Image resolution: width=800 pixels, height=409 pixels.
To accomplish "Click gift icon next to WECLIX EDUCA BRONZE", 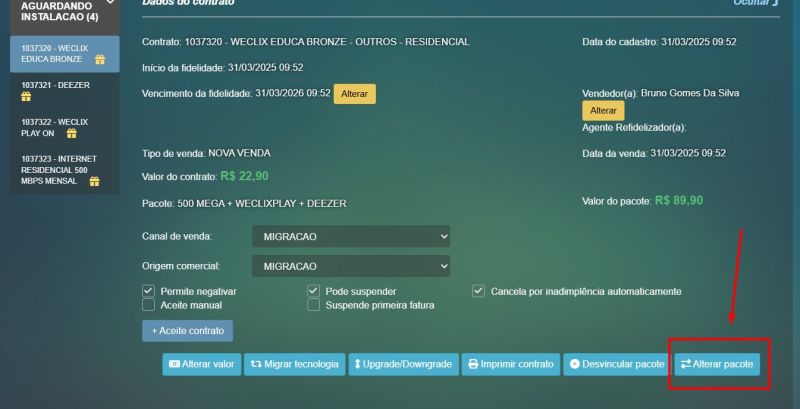I will coord(100,59).
